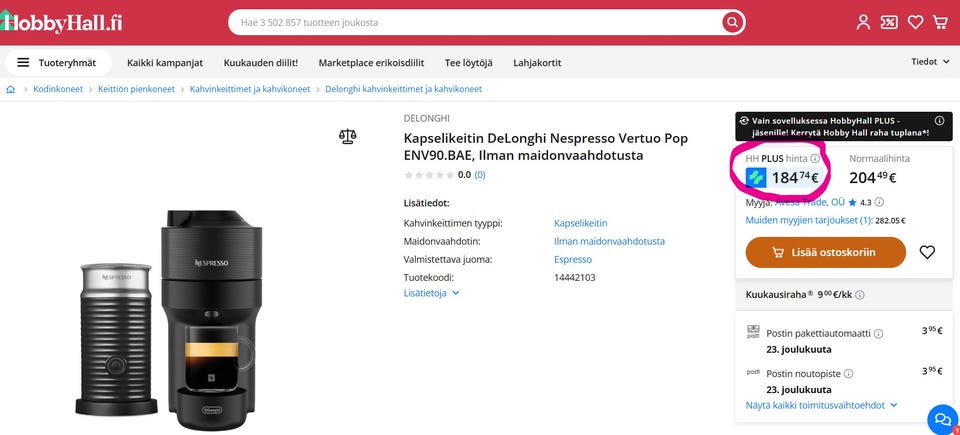Image resolution: width=960 pixels, height=435 pixels.
Task: Open the chat support bubble
Action: (943, 420)
